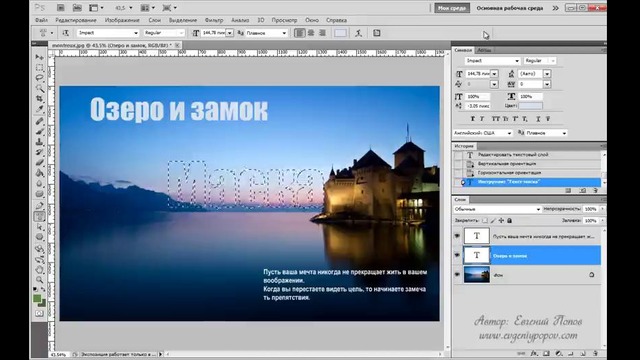
Task: Open the 'Фильтр' menu
Action: (214, 20)
